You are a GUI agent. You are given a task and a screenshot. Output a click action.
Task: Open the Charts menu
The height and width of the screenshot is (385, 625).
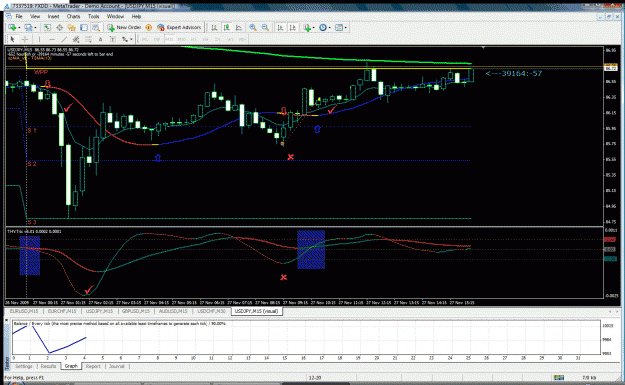coord(73,16)
